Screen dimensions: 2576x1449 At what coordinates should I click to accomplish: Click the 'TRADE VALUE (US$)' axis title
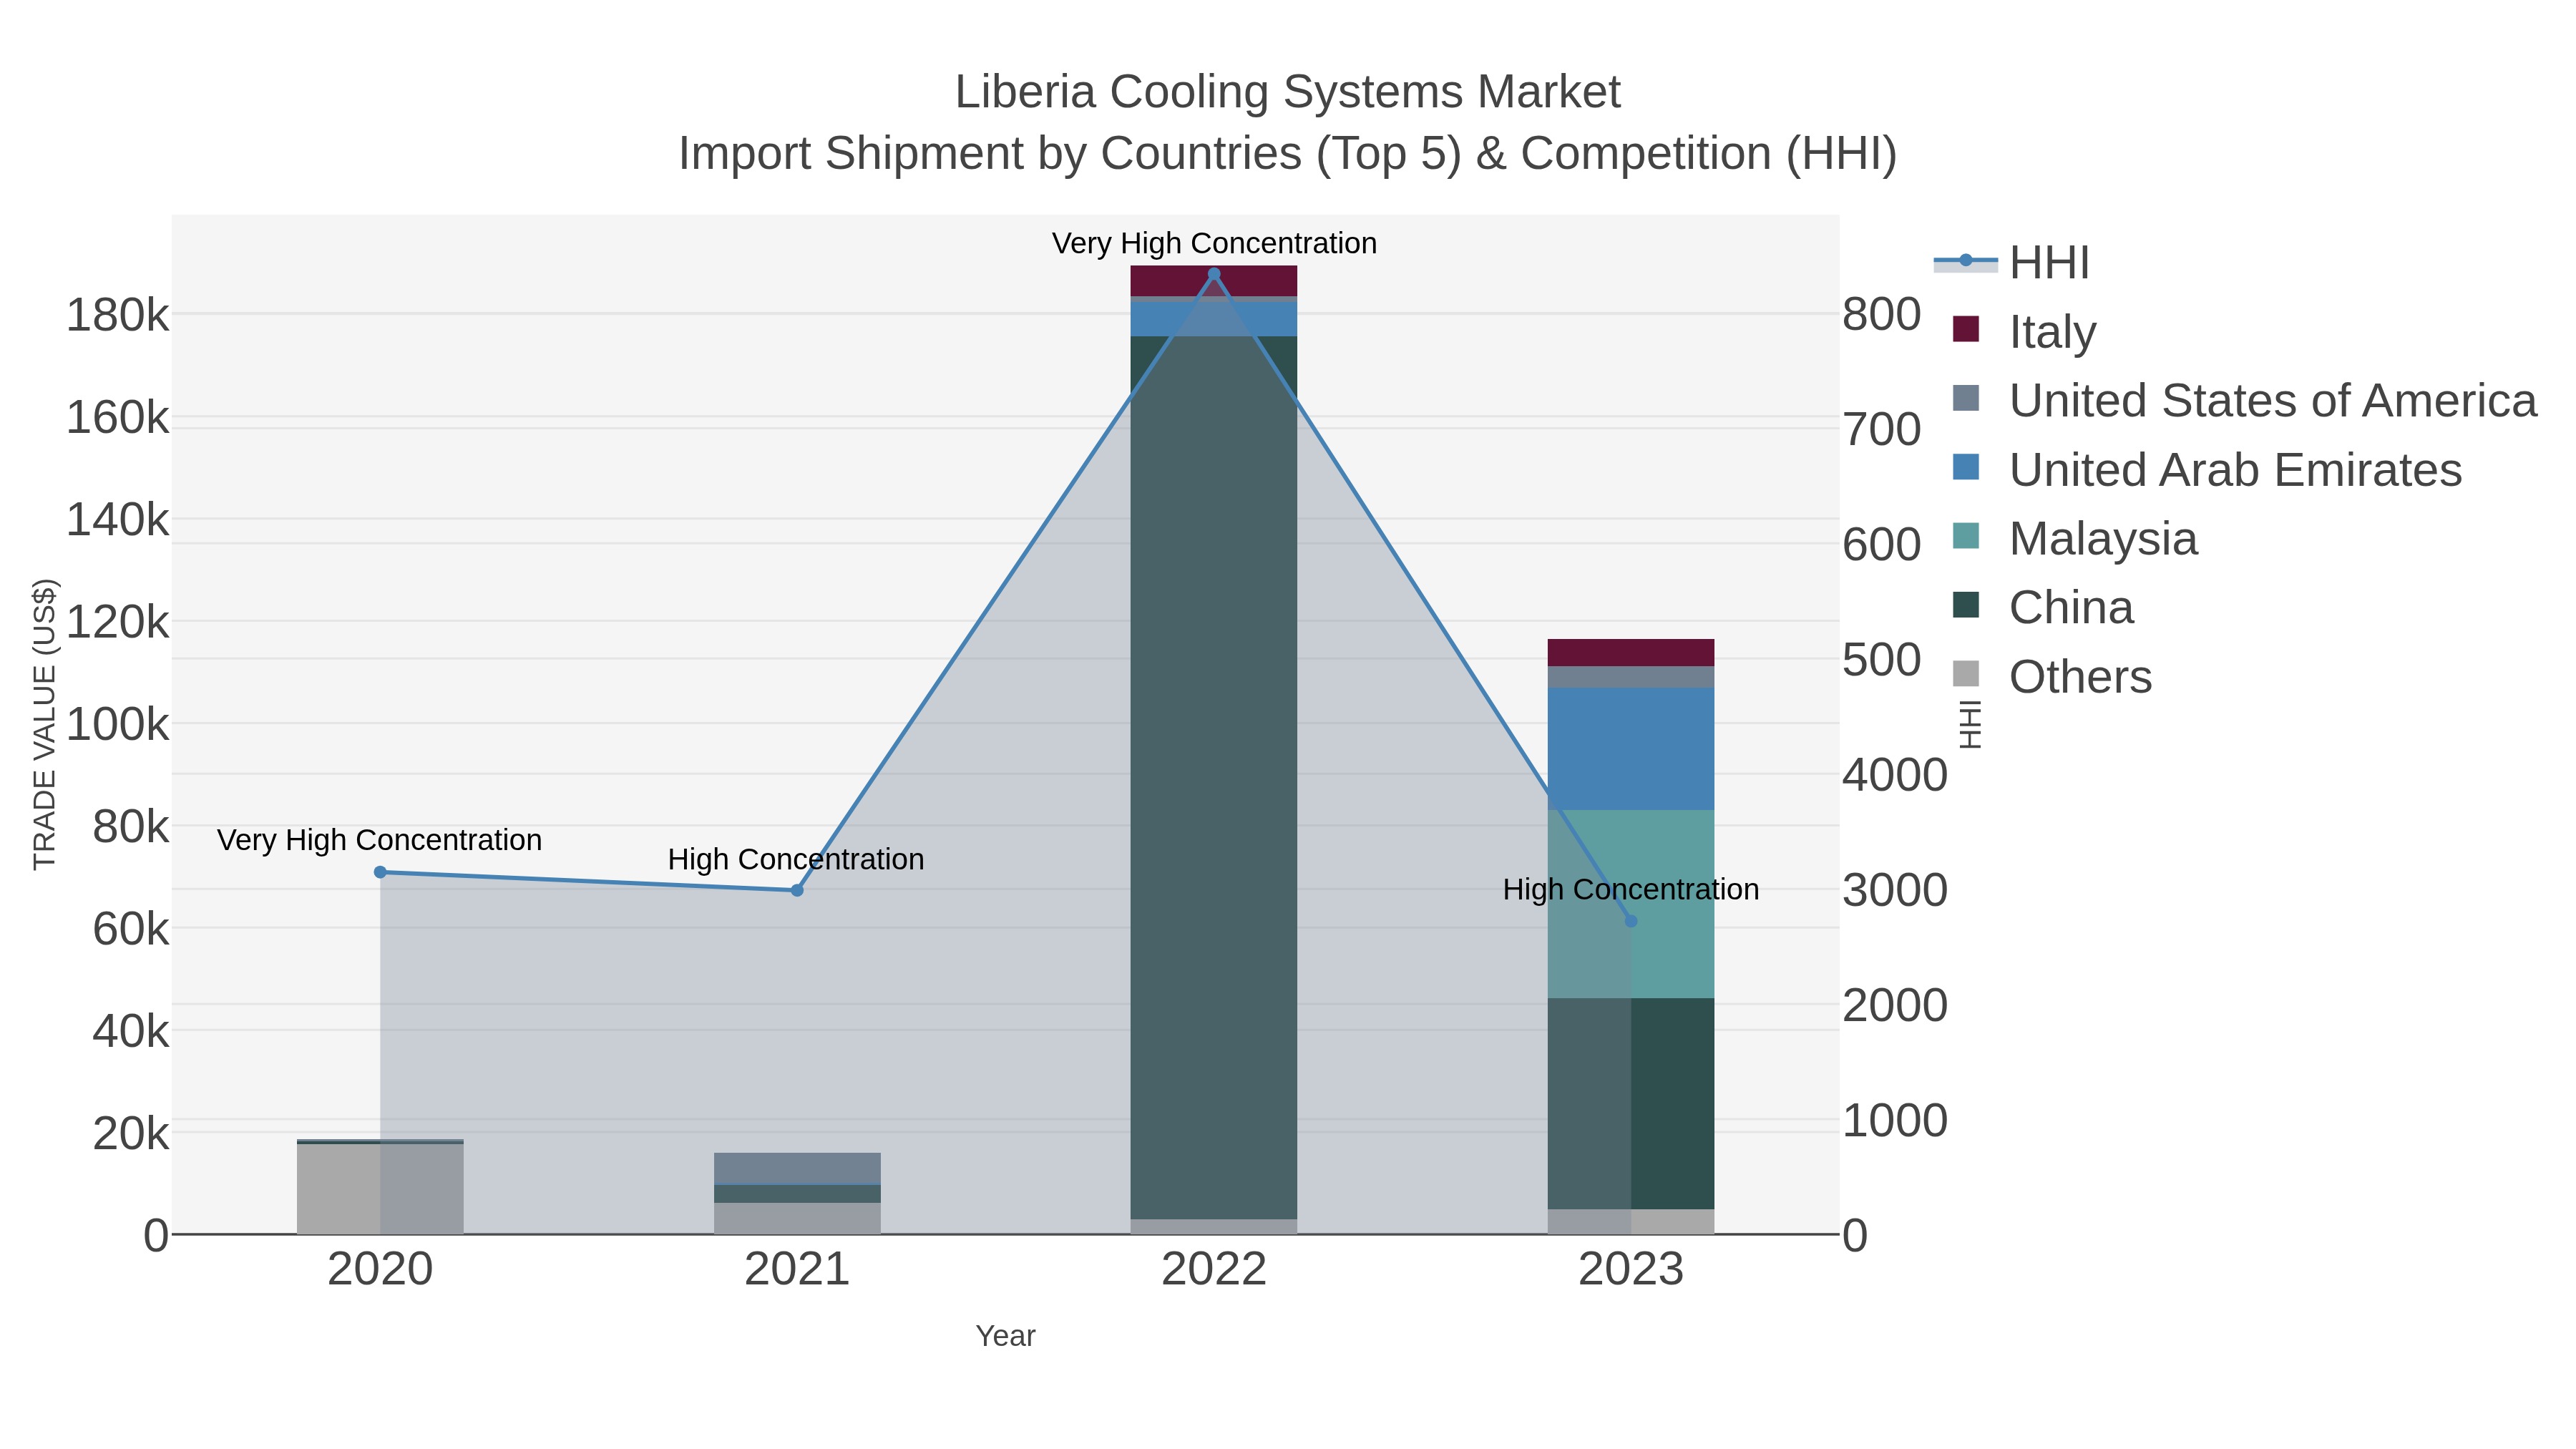coord(45,724)
